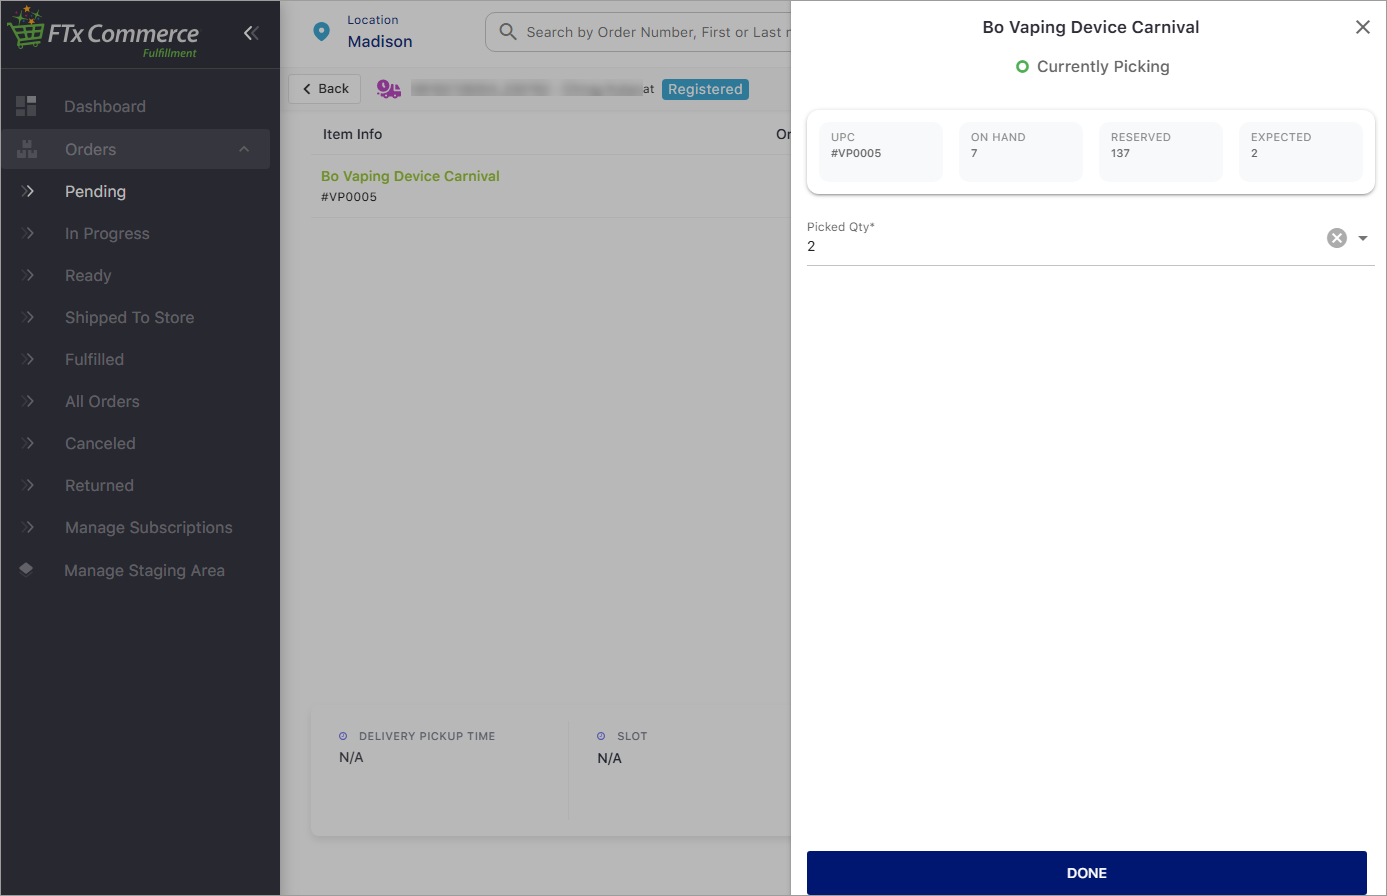Clear the Picked Qty value

(x=1337, y=238)
